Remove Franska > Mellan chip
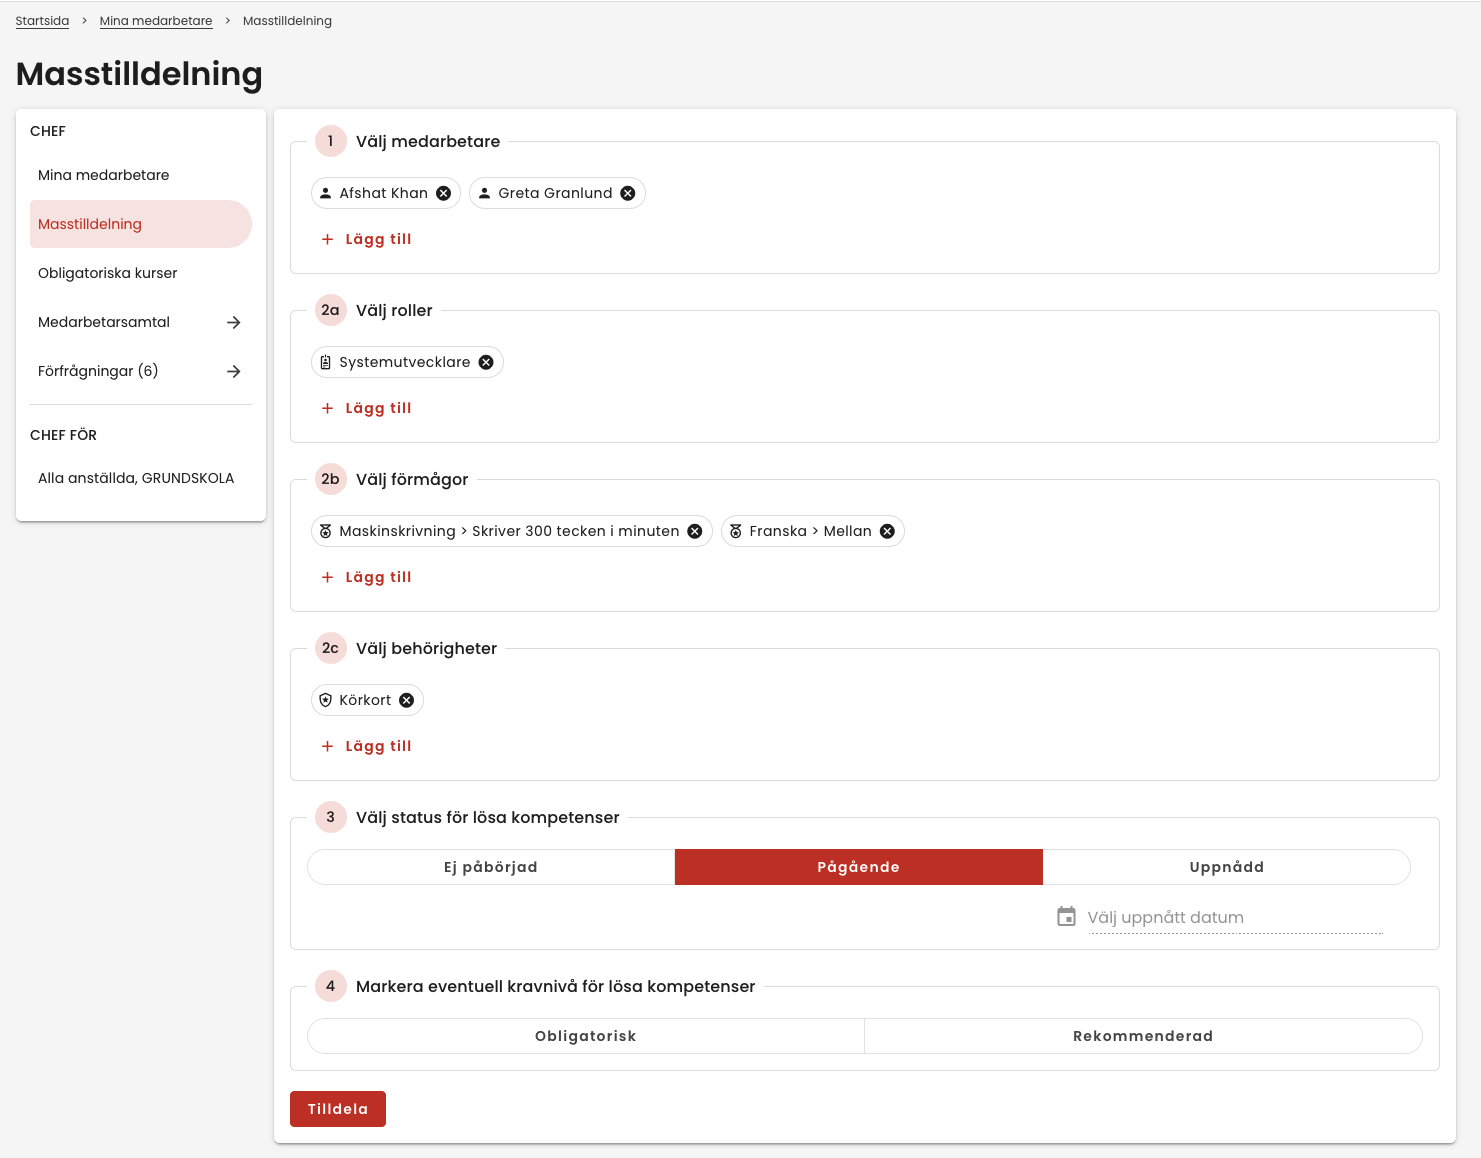This screenshot has width=1481, height=1158. pos(887,531)
